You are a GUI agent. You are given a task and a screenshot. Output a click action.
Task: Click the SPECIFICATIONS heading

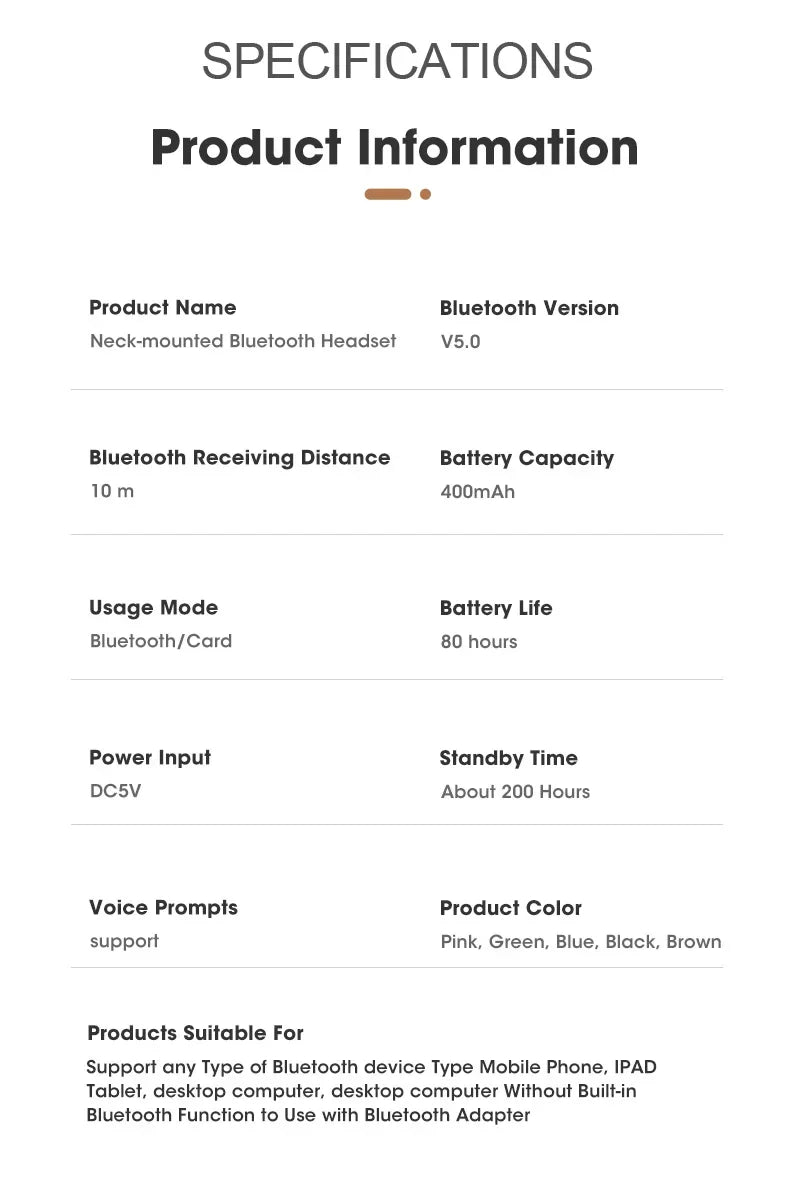point(397,62)
